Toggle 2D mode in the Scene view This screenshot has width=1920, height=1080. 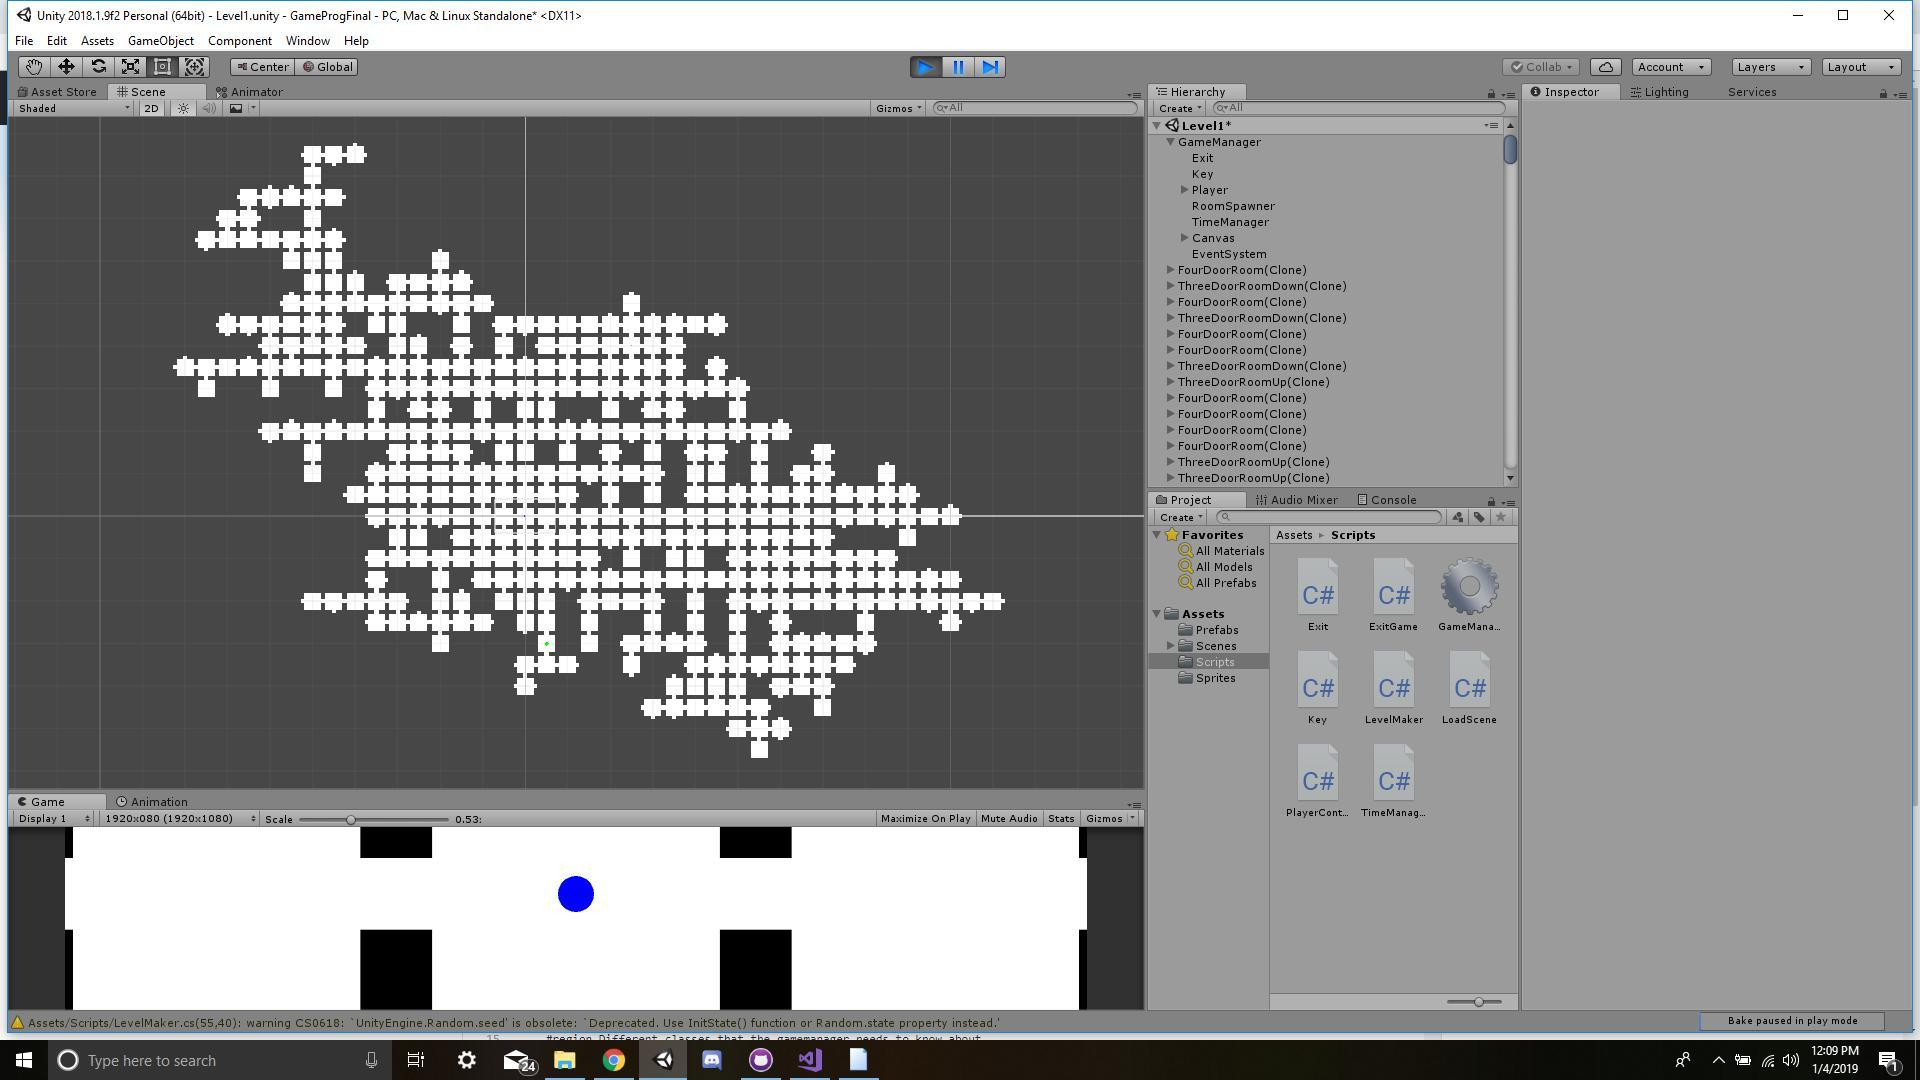(149, 108)
